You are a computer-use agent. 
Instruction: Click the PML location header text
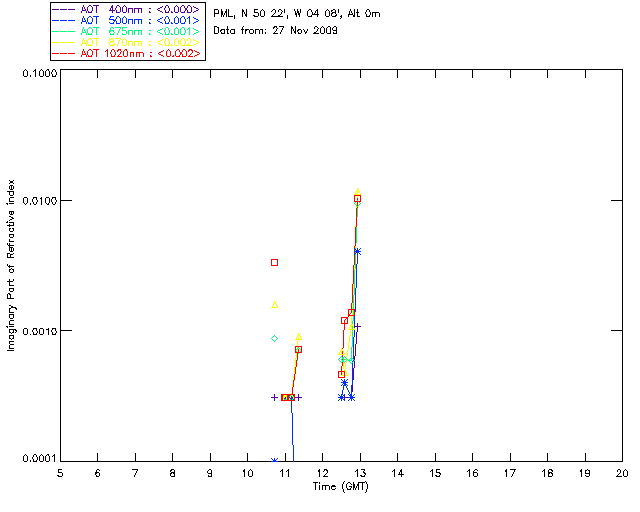click(x=297, y=14)
